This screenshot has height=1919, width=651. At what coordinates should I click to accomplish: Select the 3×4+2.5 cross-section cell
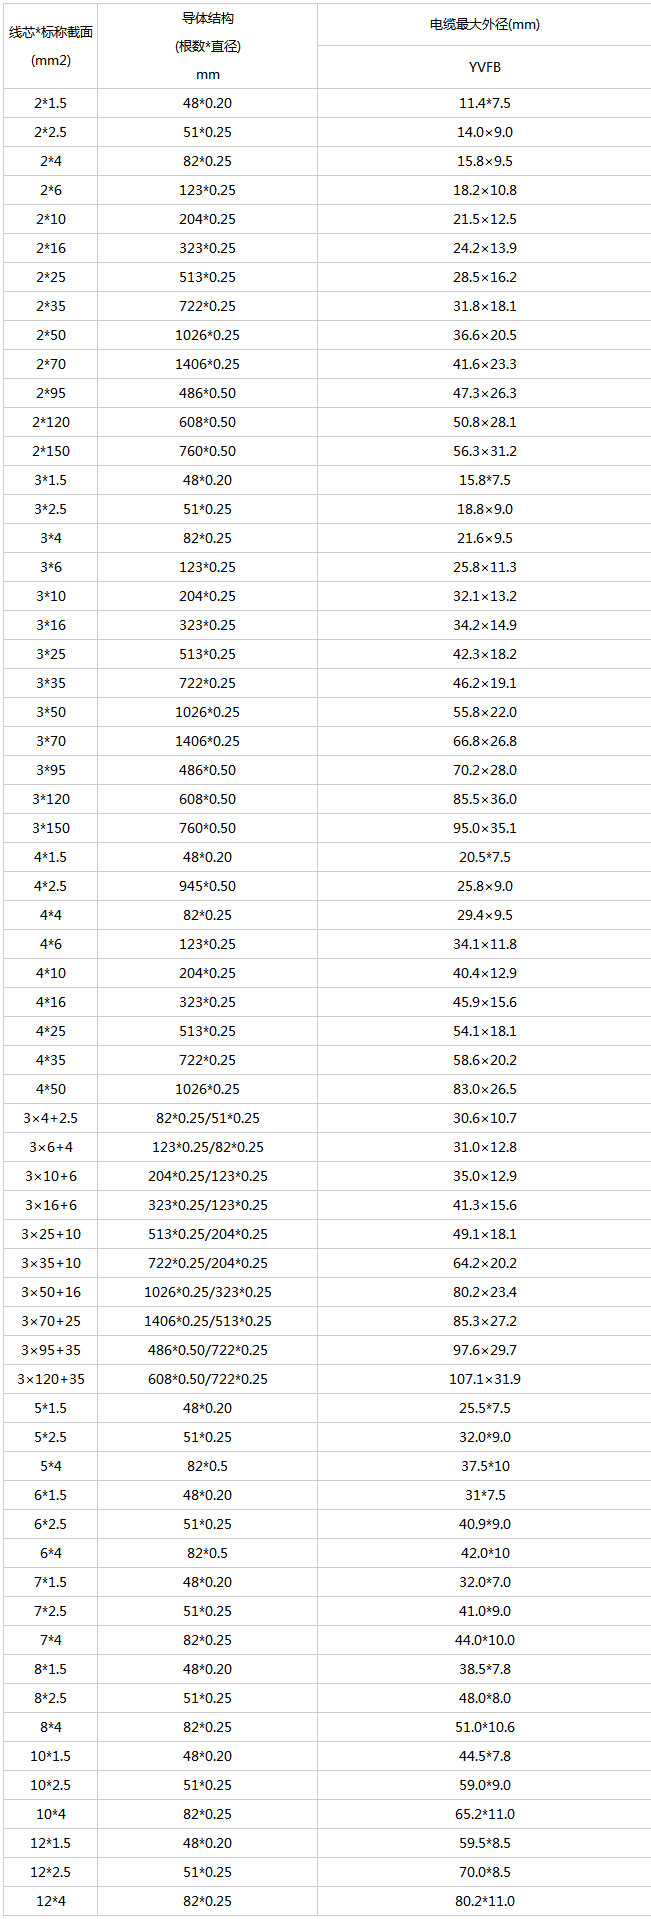(51, 1118)
